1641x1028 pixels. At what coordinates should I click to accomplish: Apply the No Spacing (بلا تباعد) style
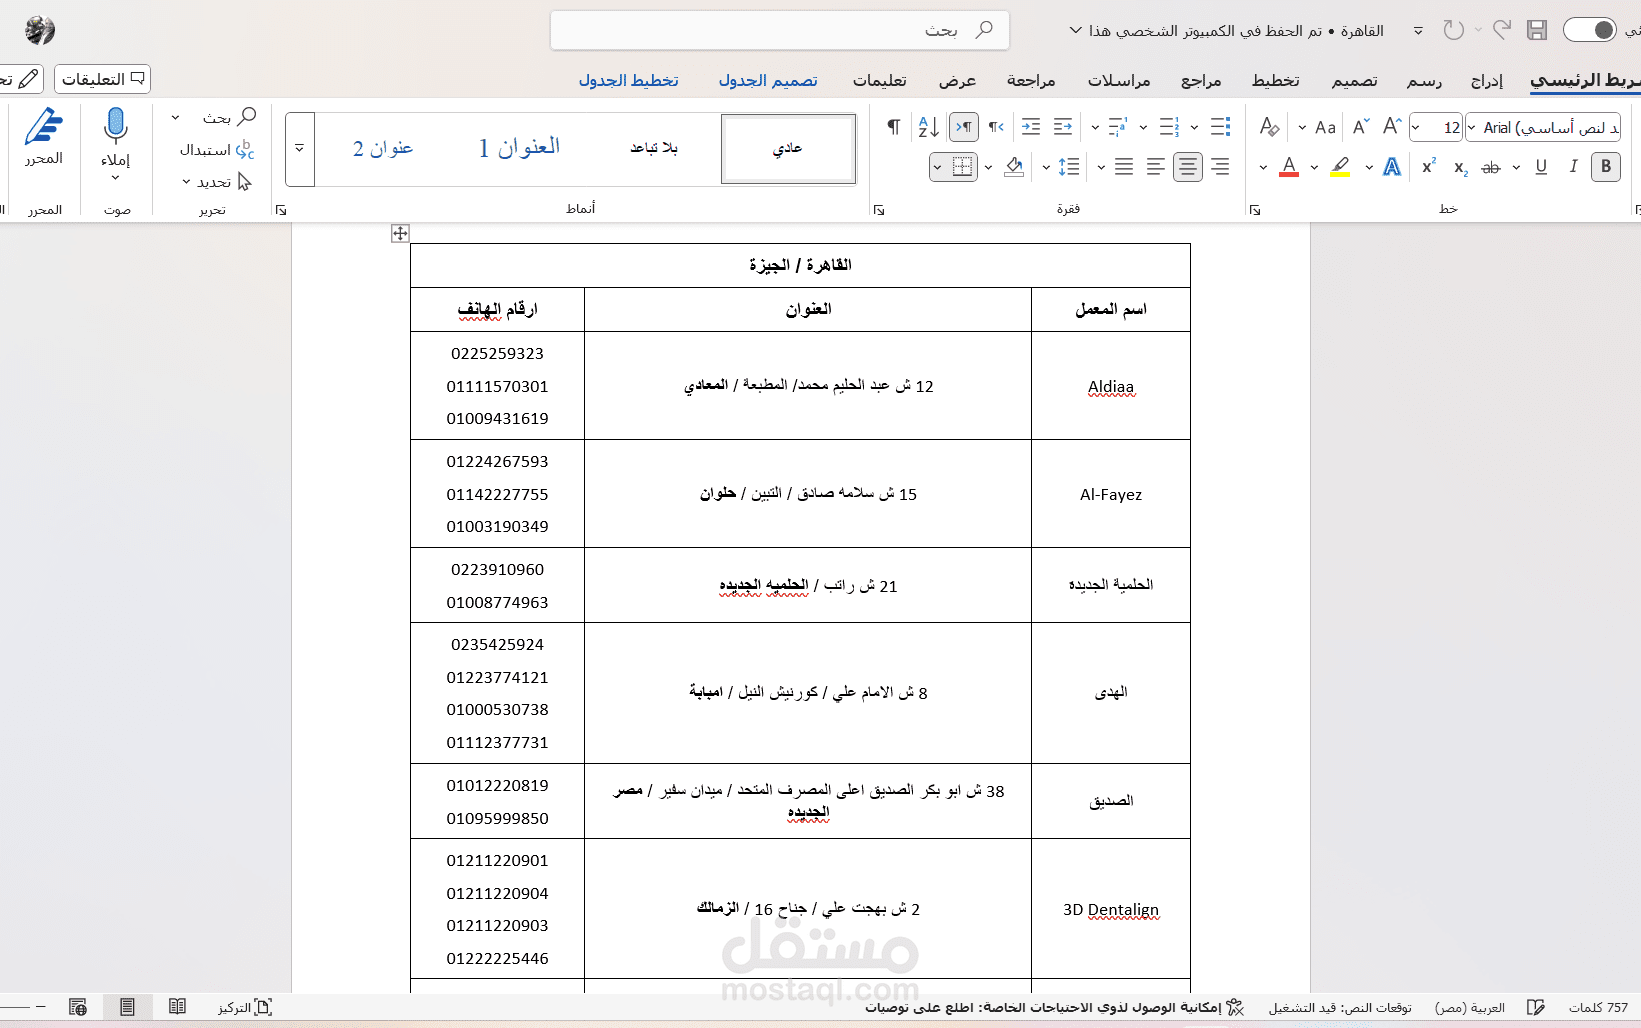click(654, 148)
